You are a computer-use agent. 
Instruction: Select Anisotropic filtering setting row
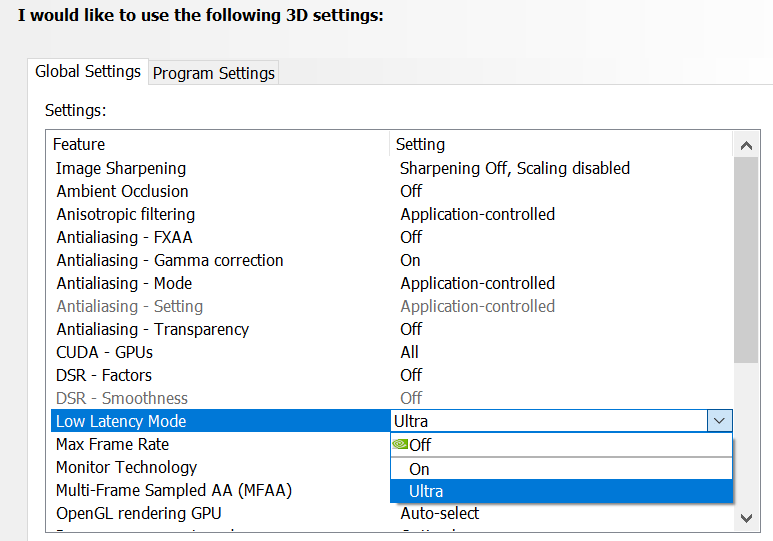[126, 214]
